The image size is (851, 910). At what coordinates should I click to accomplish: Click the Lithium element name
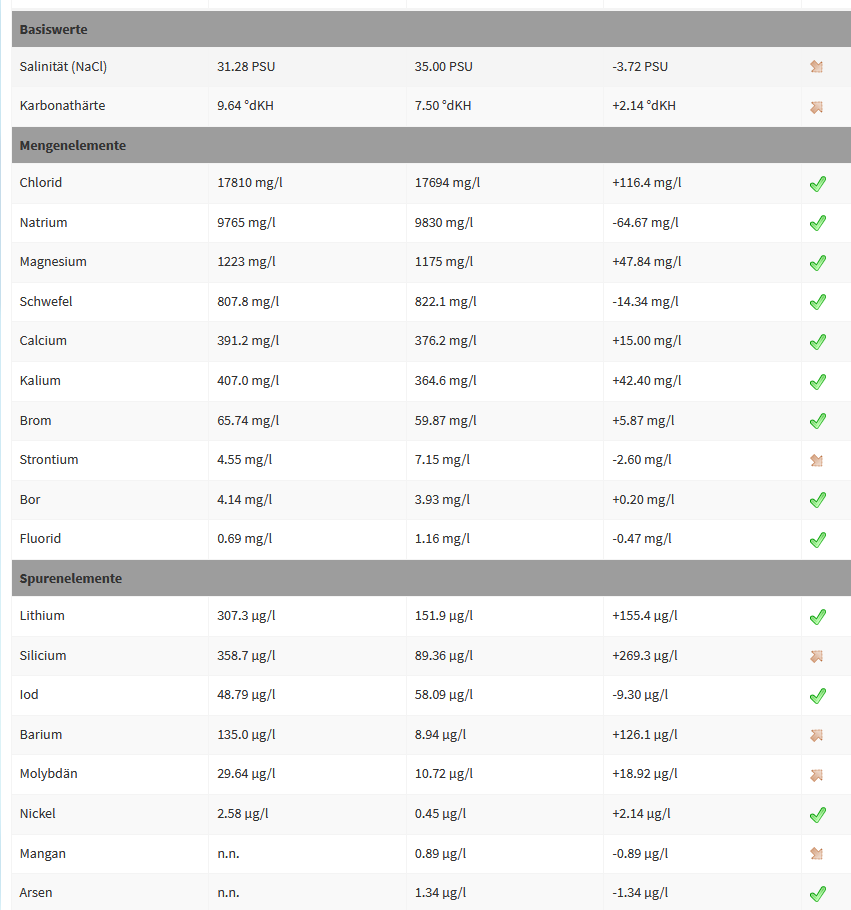pyautogui.click(x=42, y=616)
